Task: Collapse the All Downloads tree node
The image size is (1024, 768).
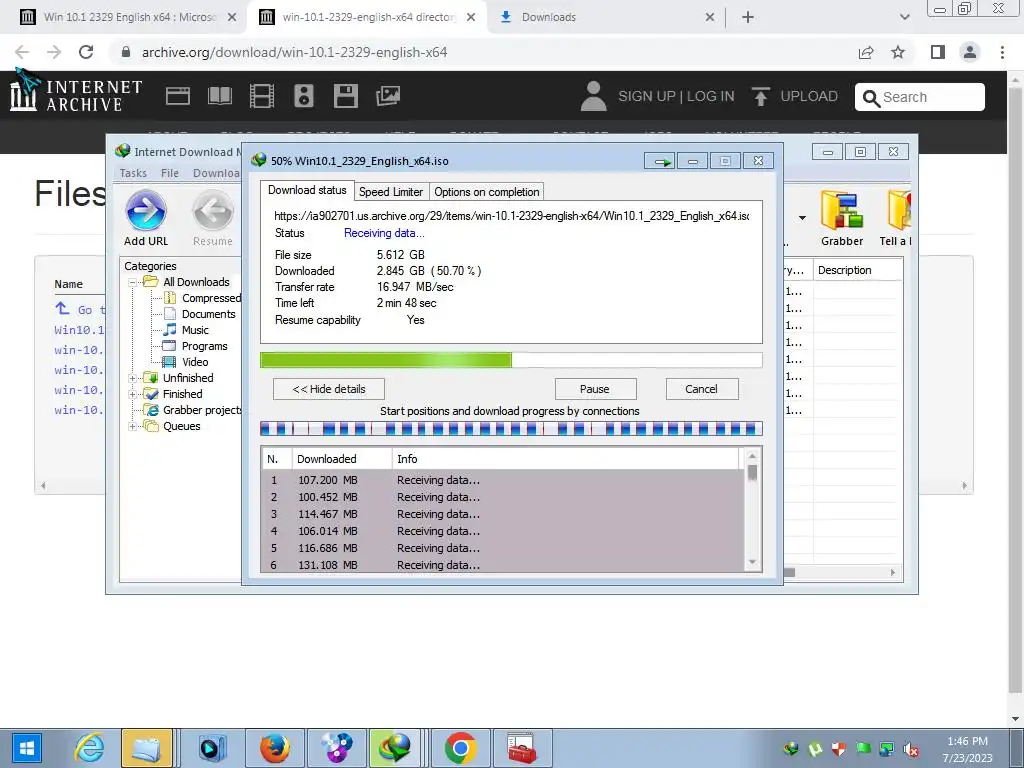Action: (x=133, y=283)
